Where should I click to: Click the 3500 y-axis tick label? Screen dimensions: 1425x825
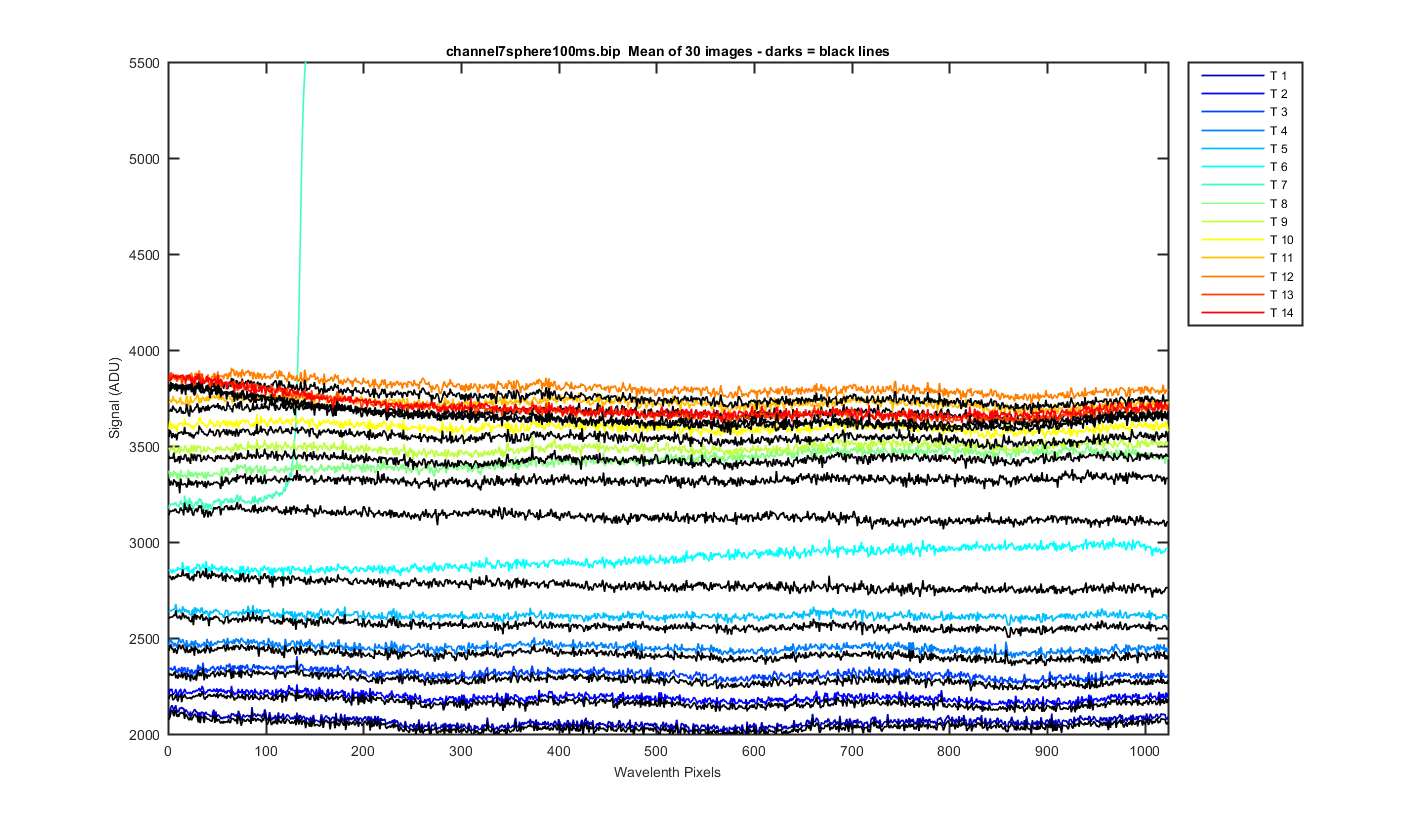[144, 447]
